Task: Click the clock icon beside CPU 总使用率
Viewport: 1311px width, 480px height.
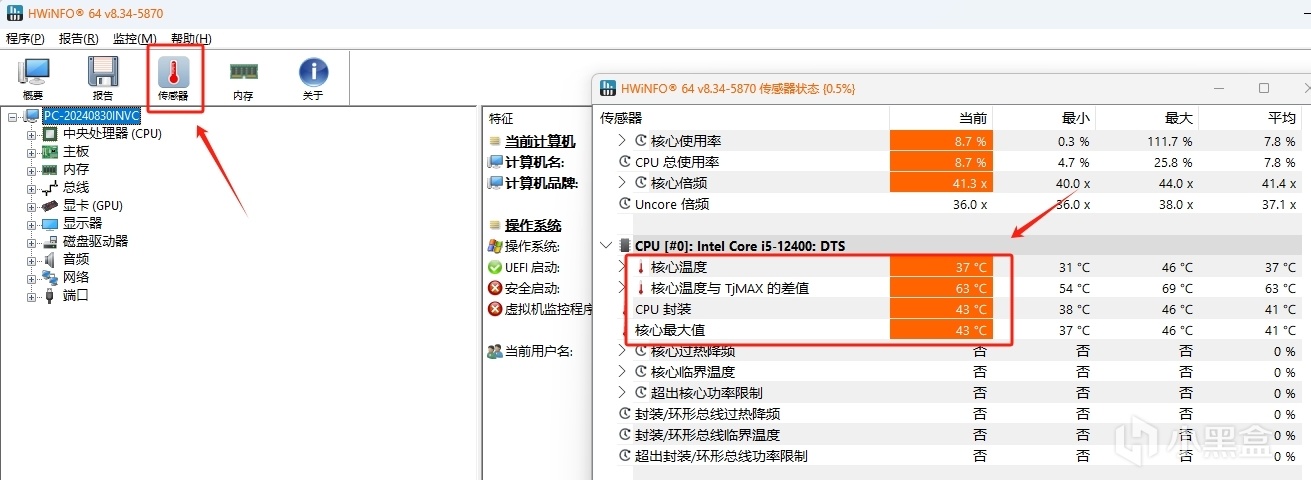Action: click(x=625, y=162)
